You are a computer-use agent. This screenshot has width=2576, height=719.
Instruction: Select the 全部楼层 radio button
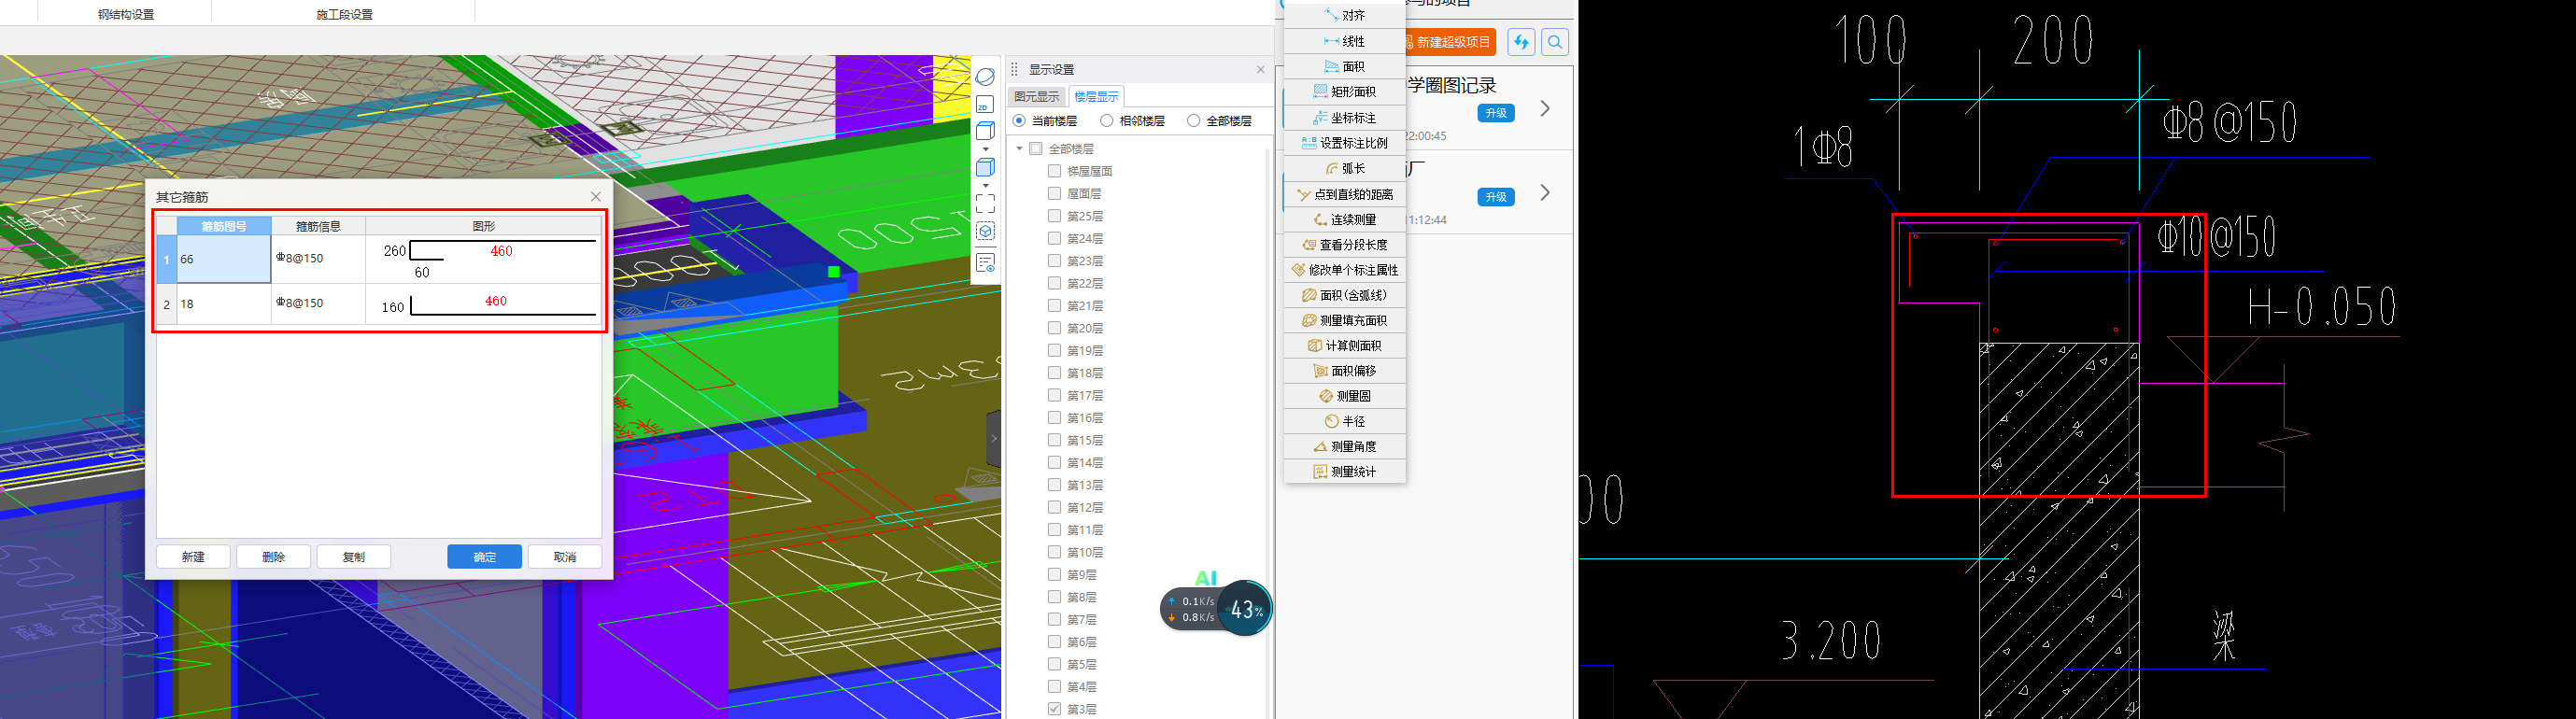coord(1193,121)
